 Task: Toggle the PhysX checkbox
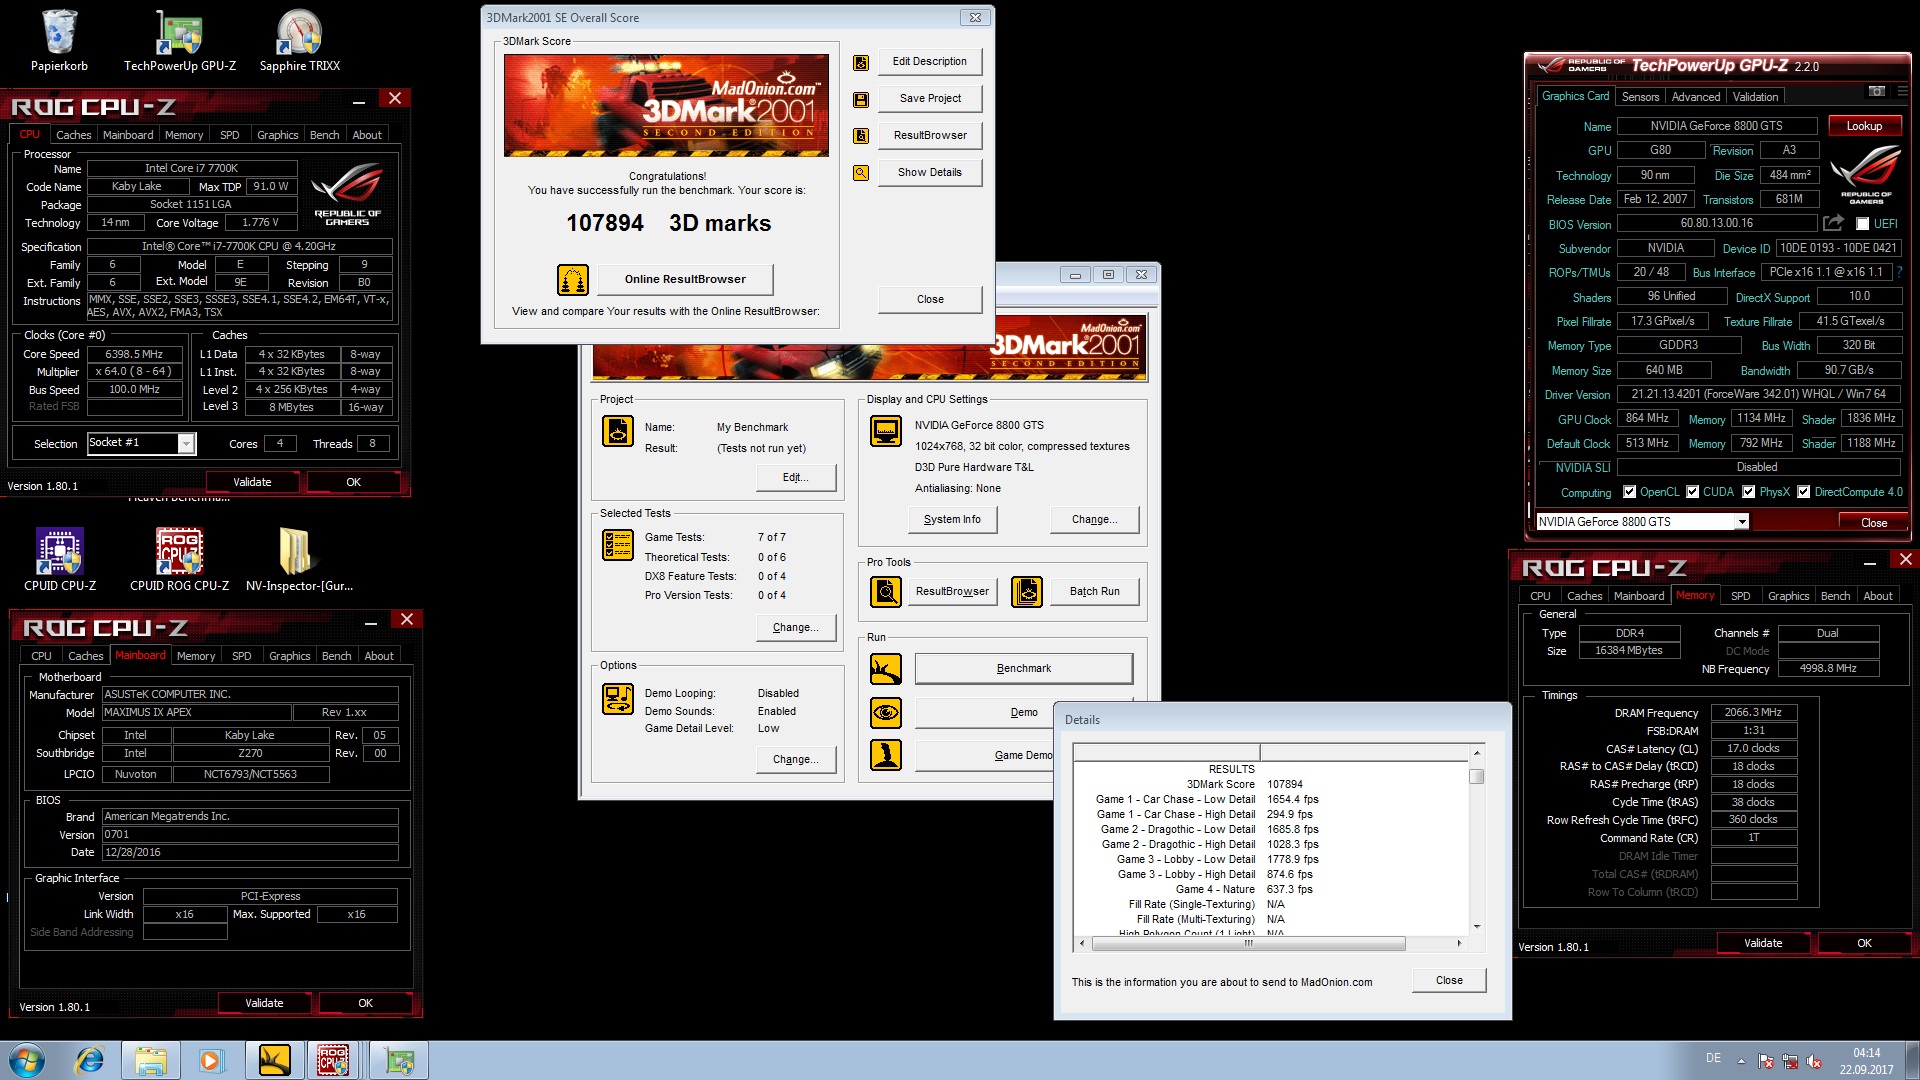[x=1748, y=492]
